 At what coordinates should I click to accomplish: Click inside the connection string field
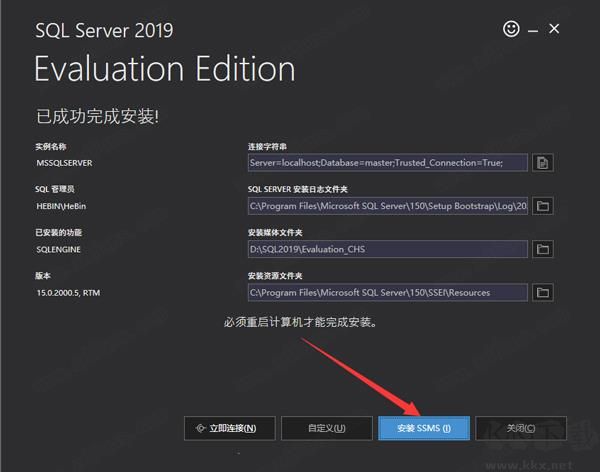tap(387, 162)
